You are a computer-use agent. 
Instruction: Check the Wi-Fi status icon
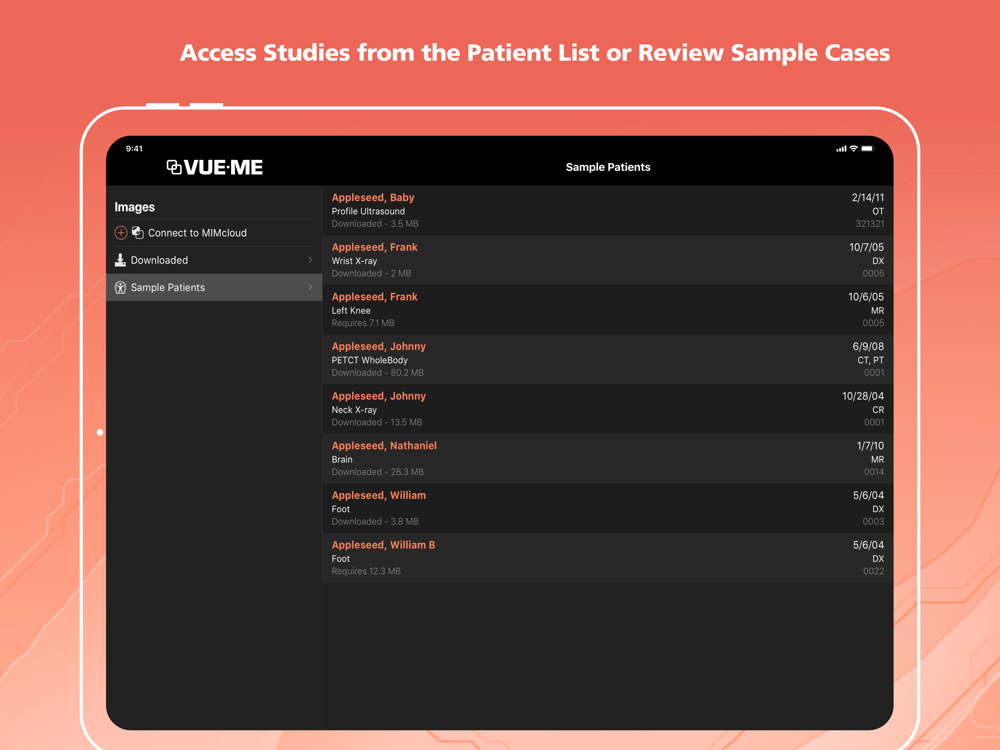click(853, 149)
